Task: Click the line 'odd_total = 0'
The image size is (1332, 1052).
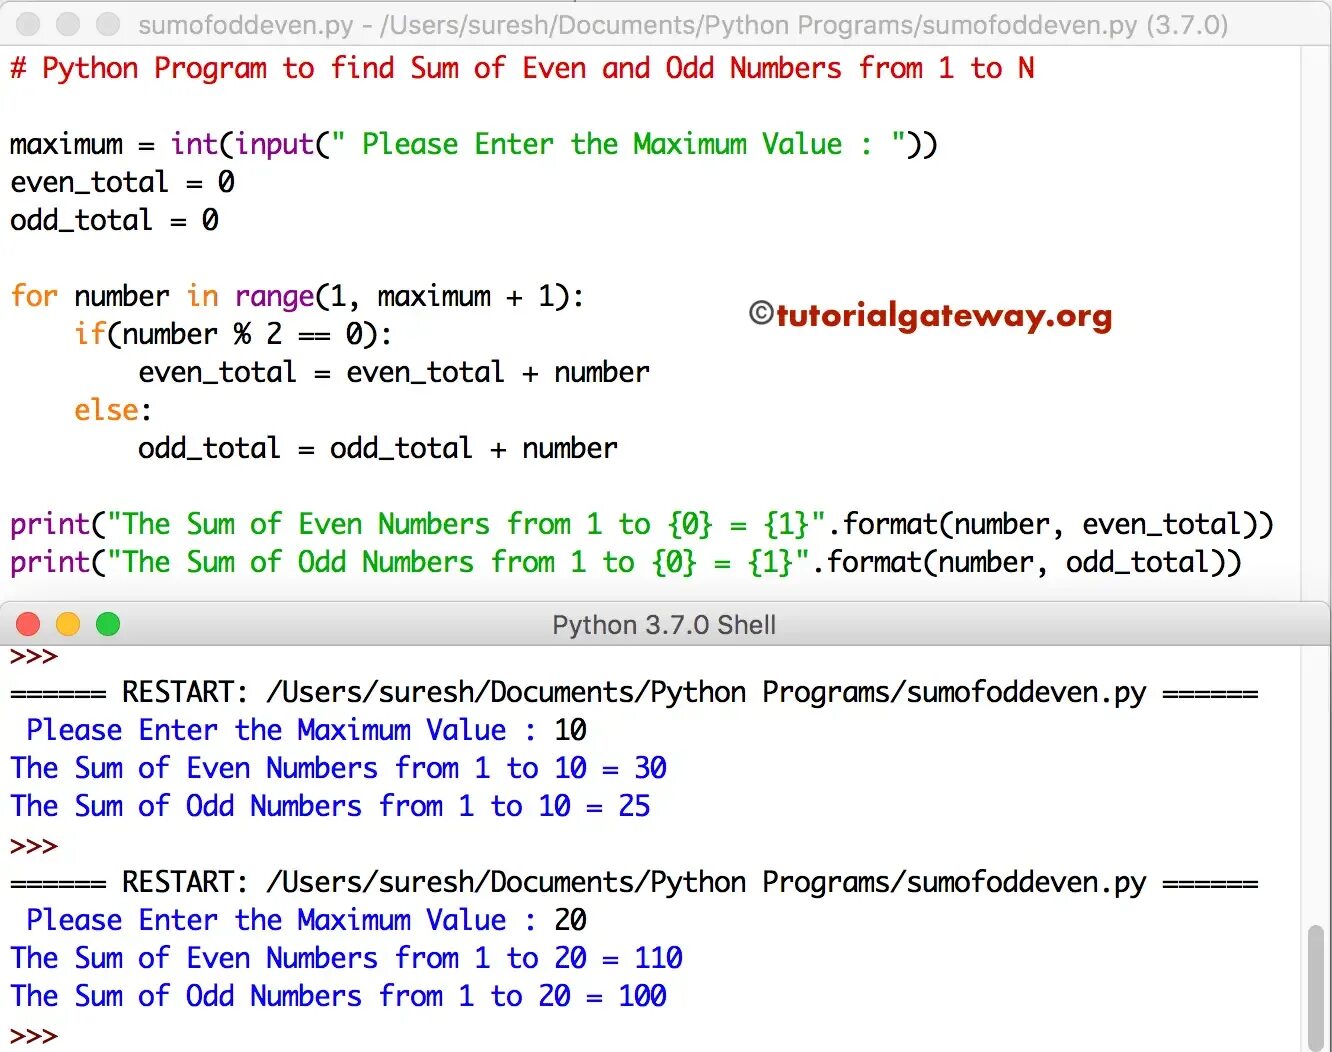Action: pyautogui.click(x=115, y=220)
